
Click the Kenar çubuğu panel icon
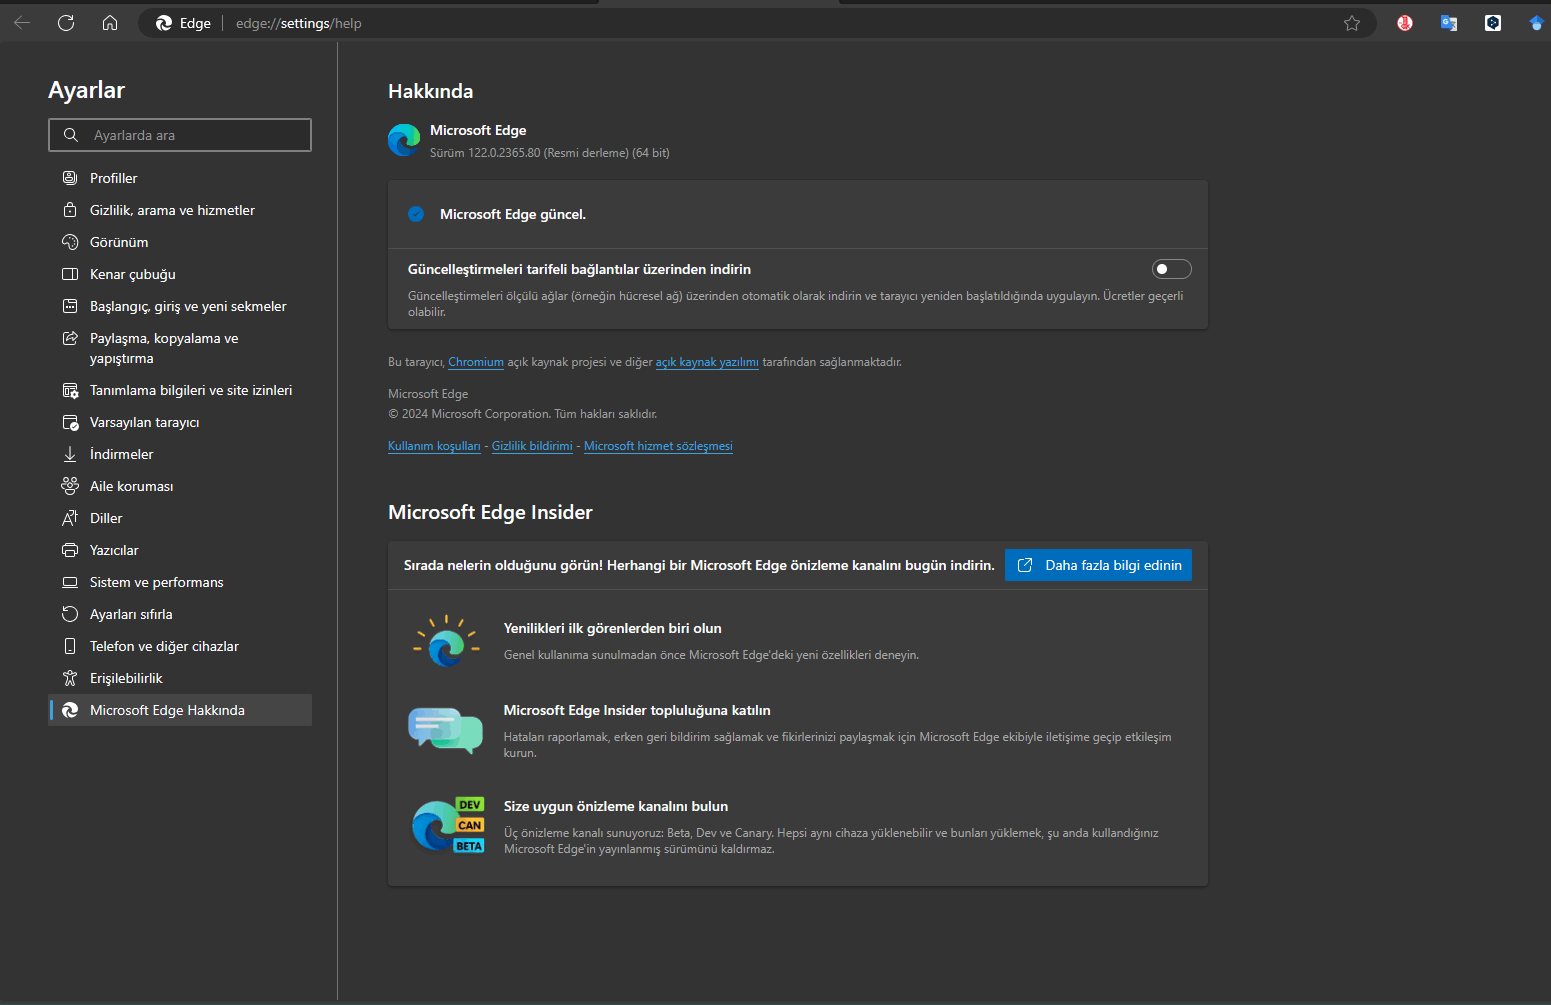[70, 274]
